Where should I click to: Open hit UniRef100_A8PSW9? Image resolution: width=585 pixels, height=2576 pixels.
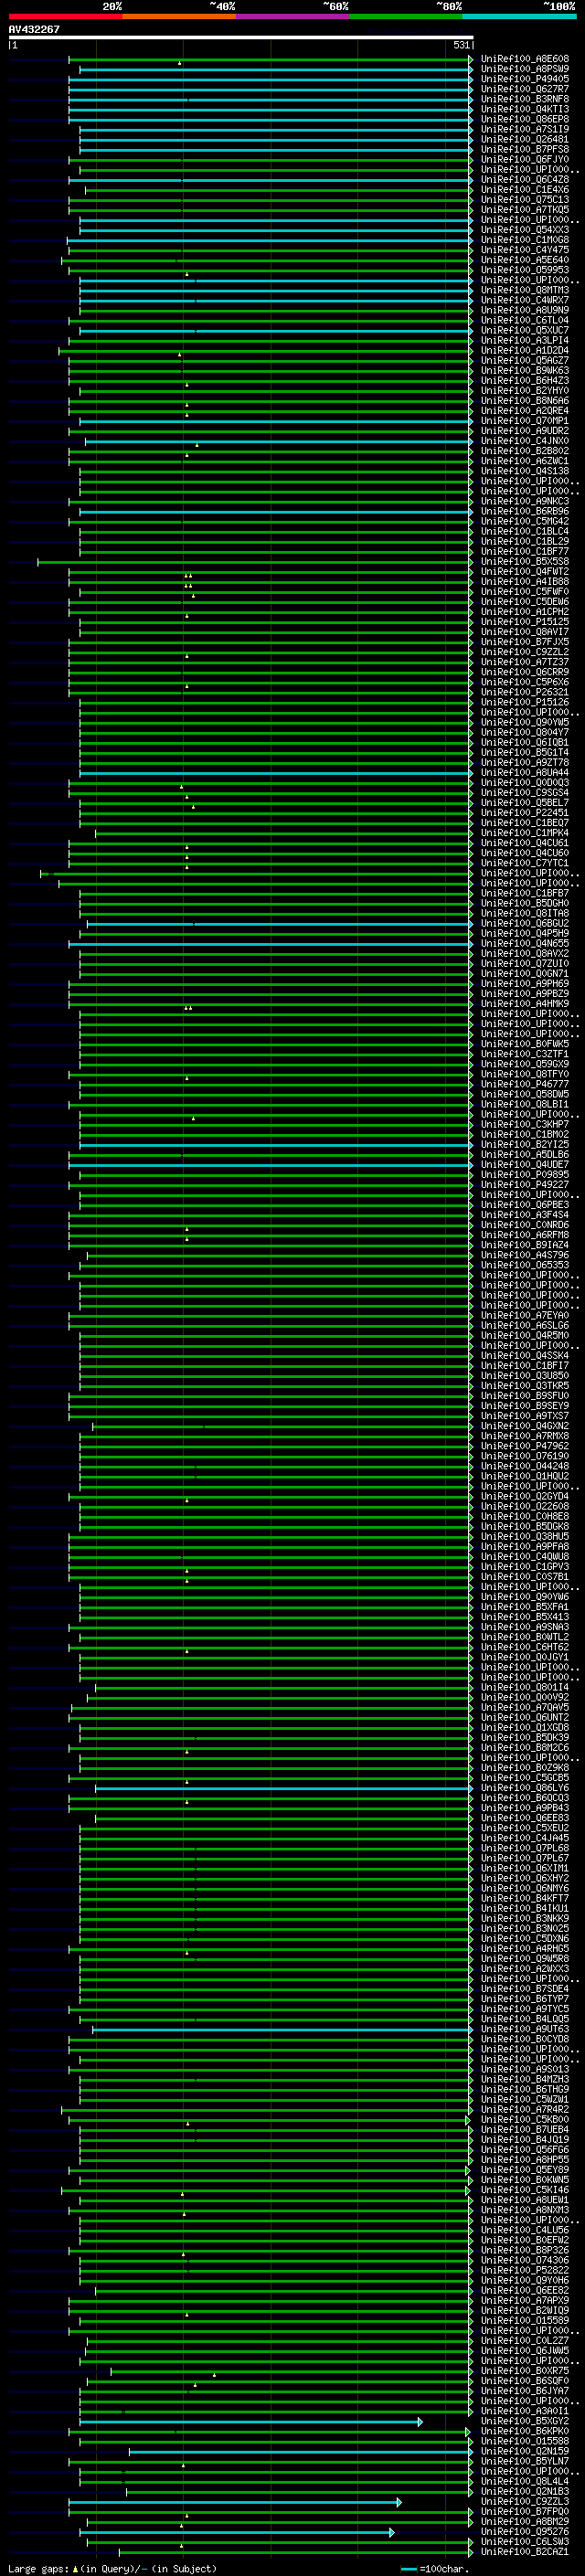[x=524, y=69]
